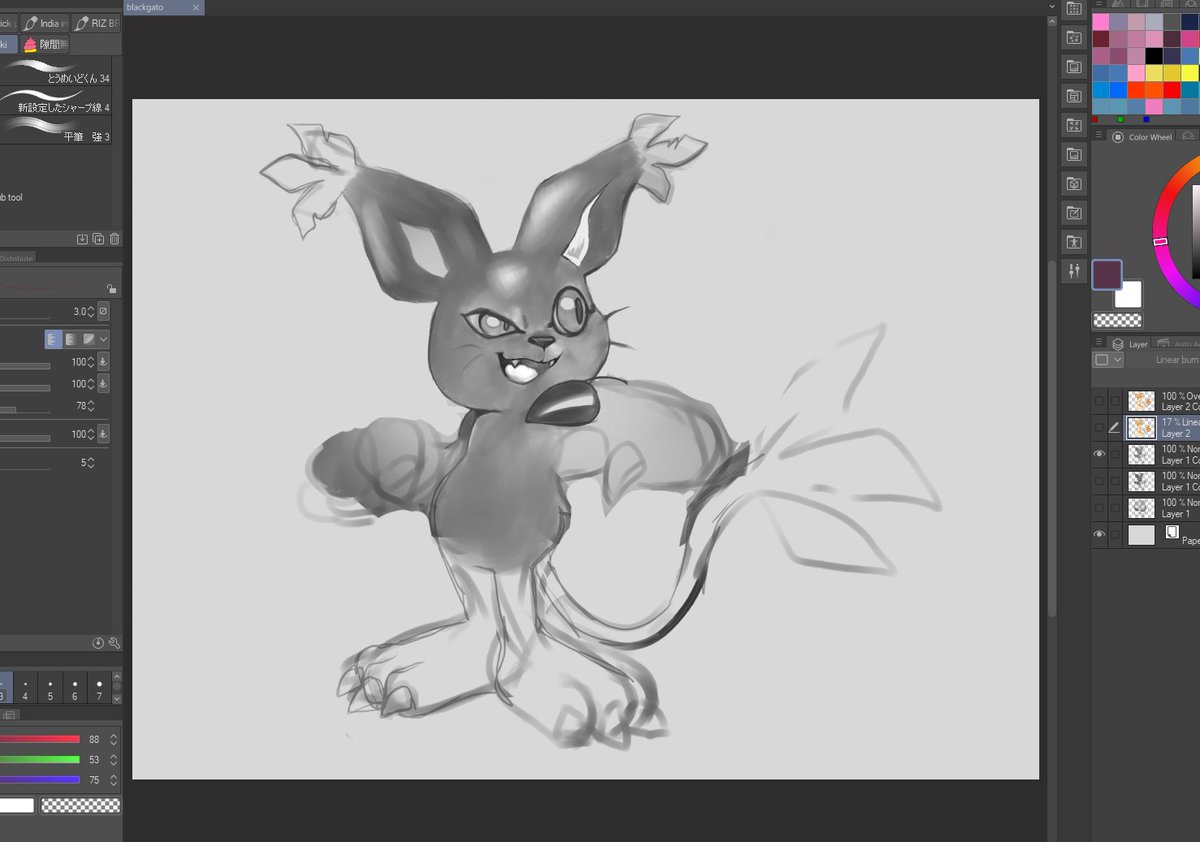Click the lock icon in Tool Property

coord(112,289)
